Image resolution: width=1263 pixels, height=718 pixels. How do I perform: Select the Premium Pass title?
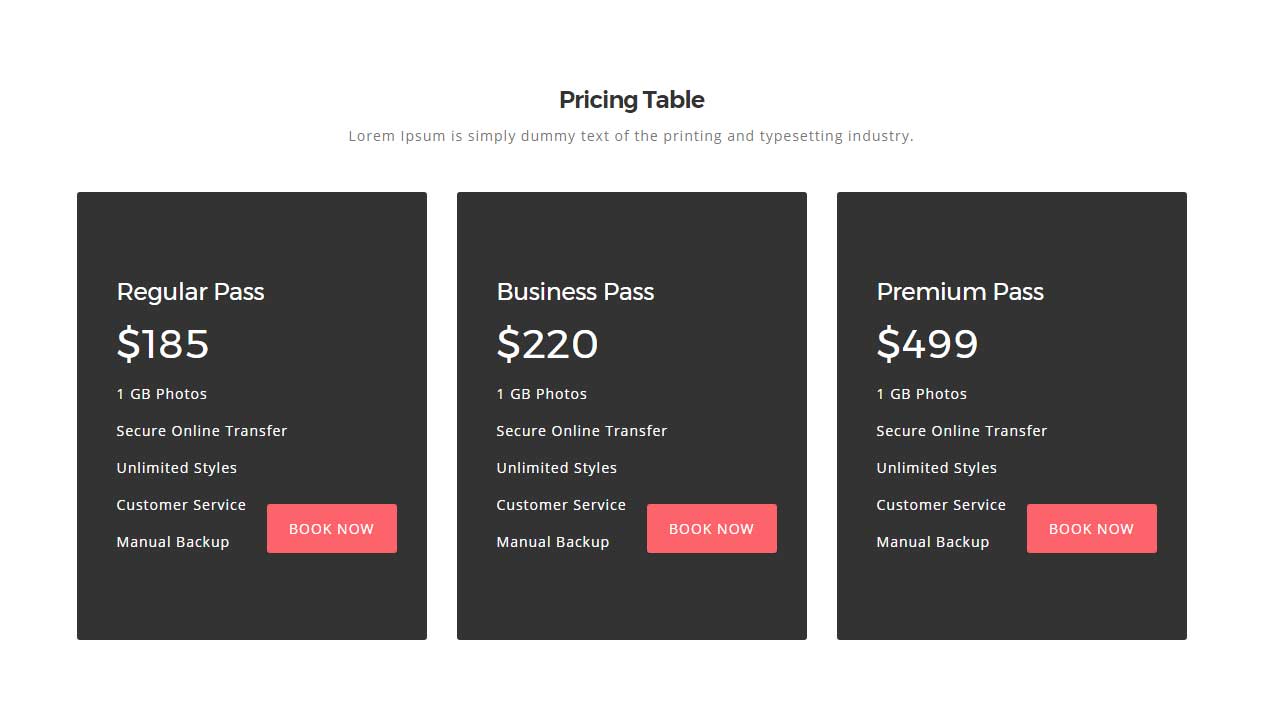(960, 292)
